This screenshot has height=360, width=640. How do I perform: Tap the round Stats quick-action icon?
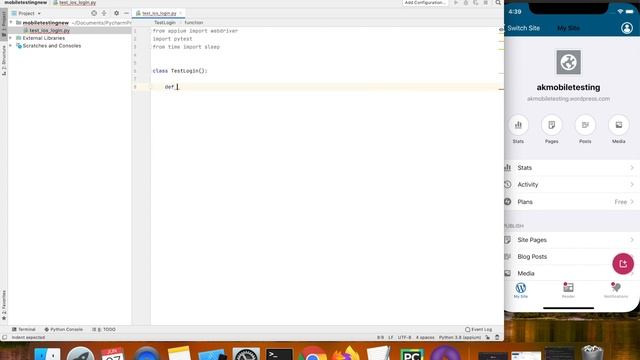[x=518, y=125]
